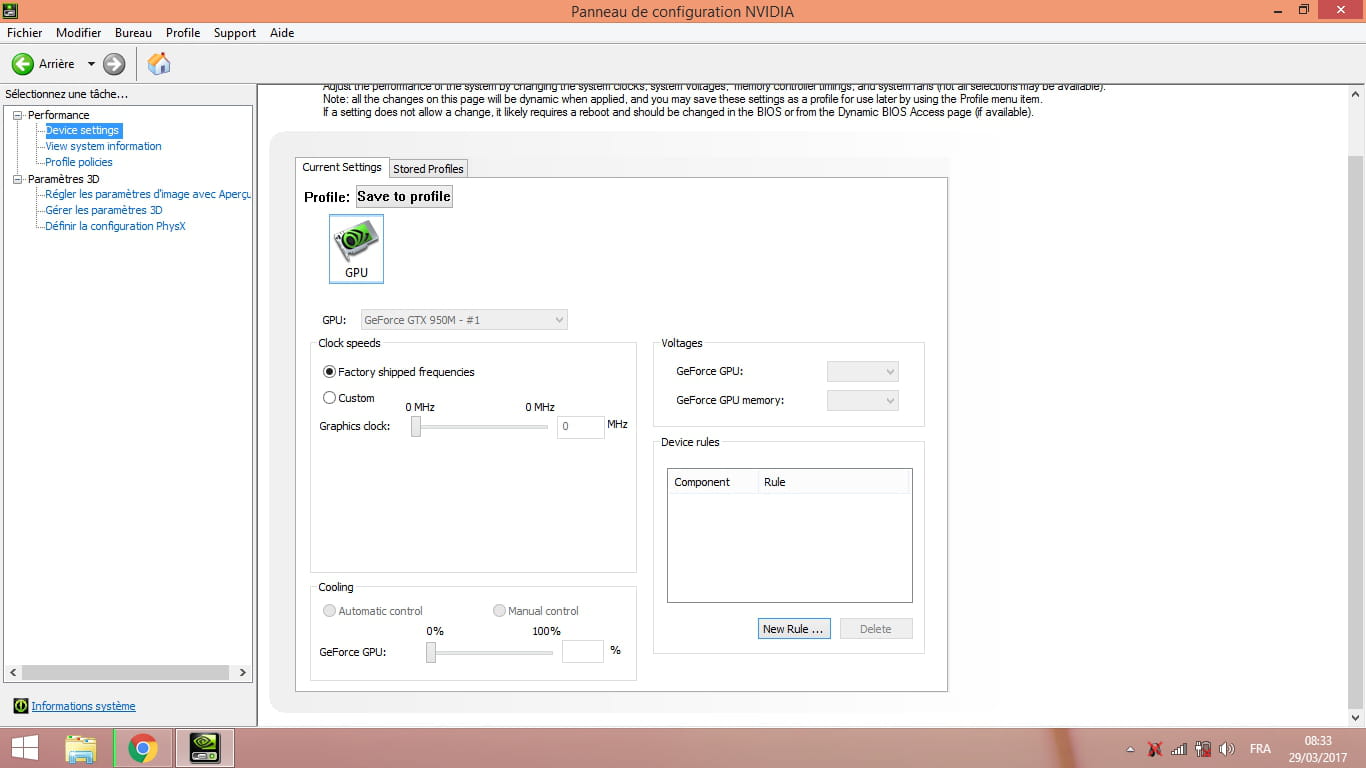
Task: Open Gérer les paramètres 3D
Action: coord(104,210)
